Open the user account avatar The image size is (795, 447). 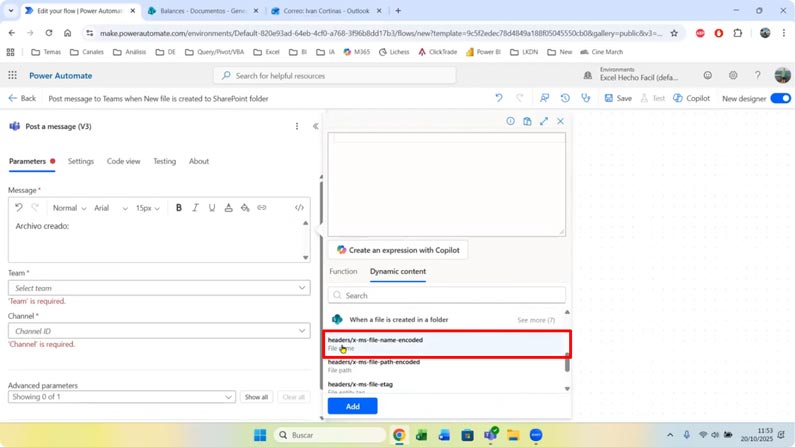click(x=782, y=76)
